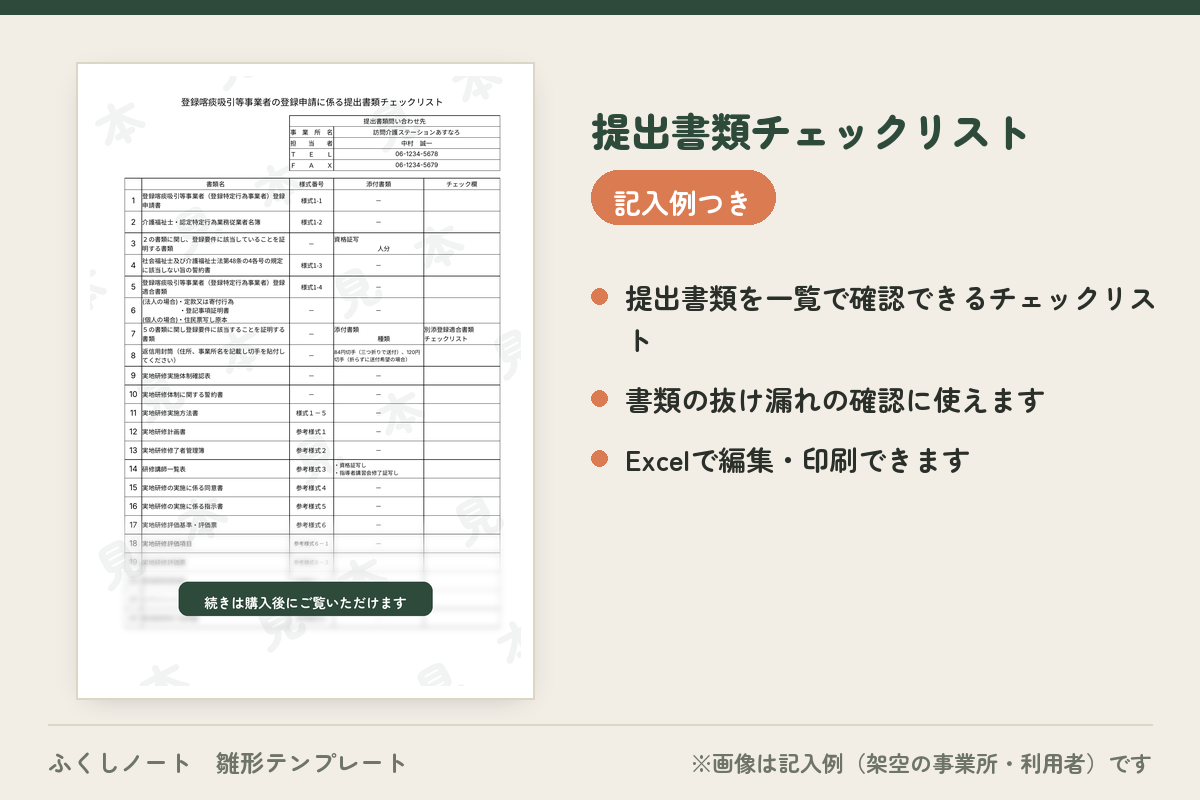Image resolution: width=1200 pixels, height=800 pixels.
Task: Click the 担当者 label cell
Action: pyautogui.click(x=312, y=143)
